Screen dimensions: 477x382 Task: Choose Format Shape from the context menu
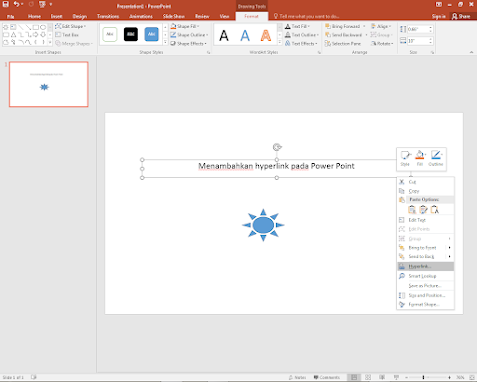coord(426,304)
